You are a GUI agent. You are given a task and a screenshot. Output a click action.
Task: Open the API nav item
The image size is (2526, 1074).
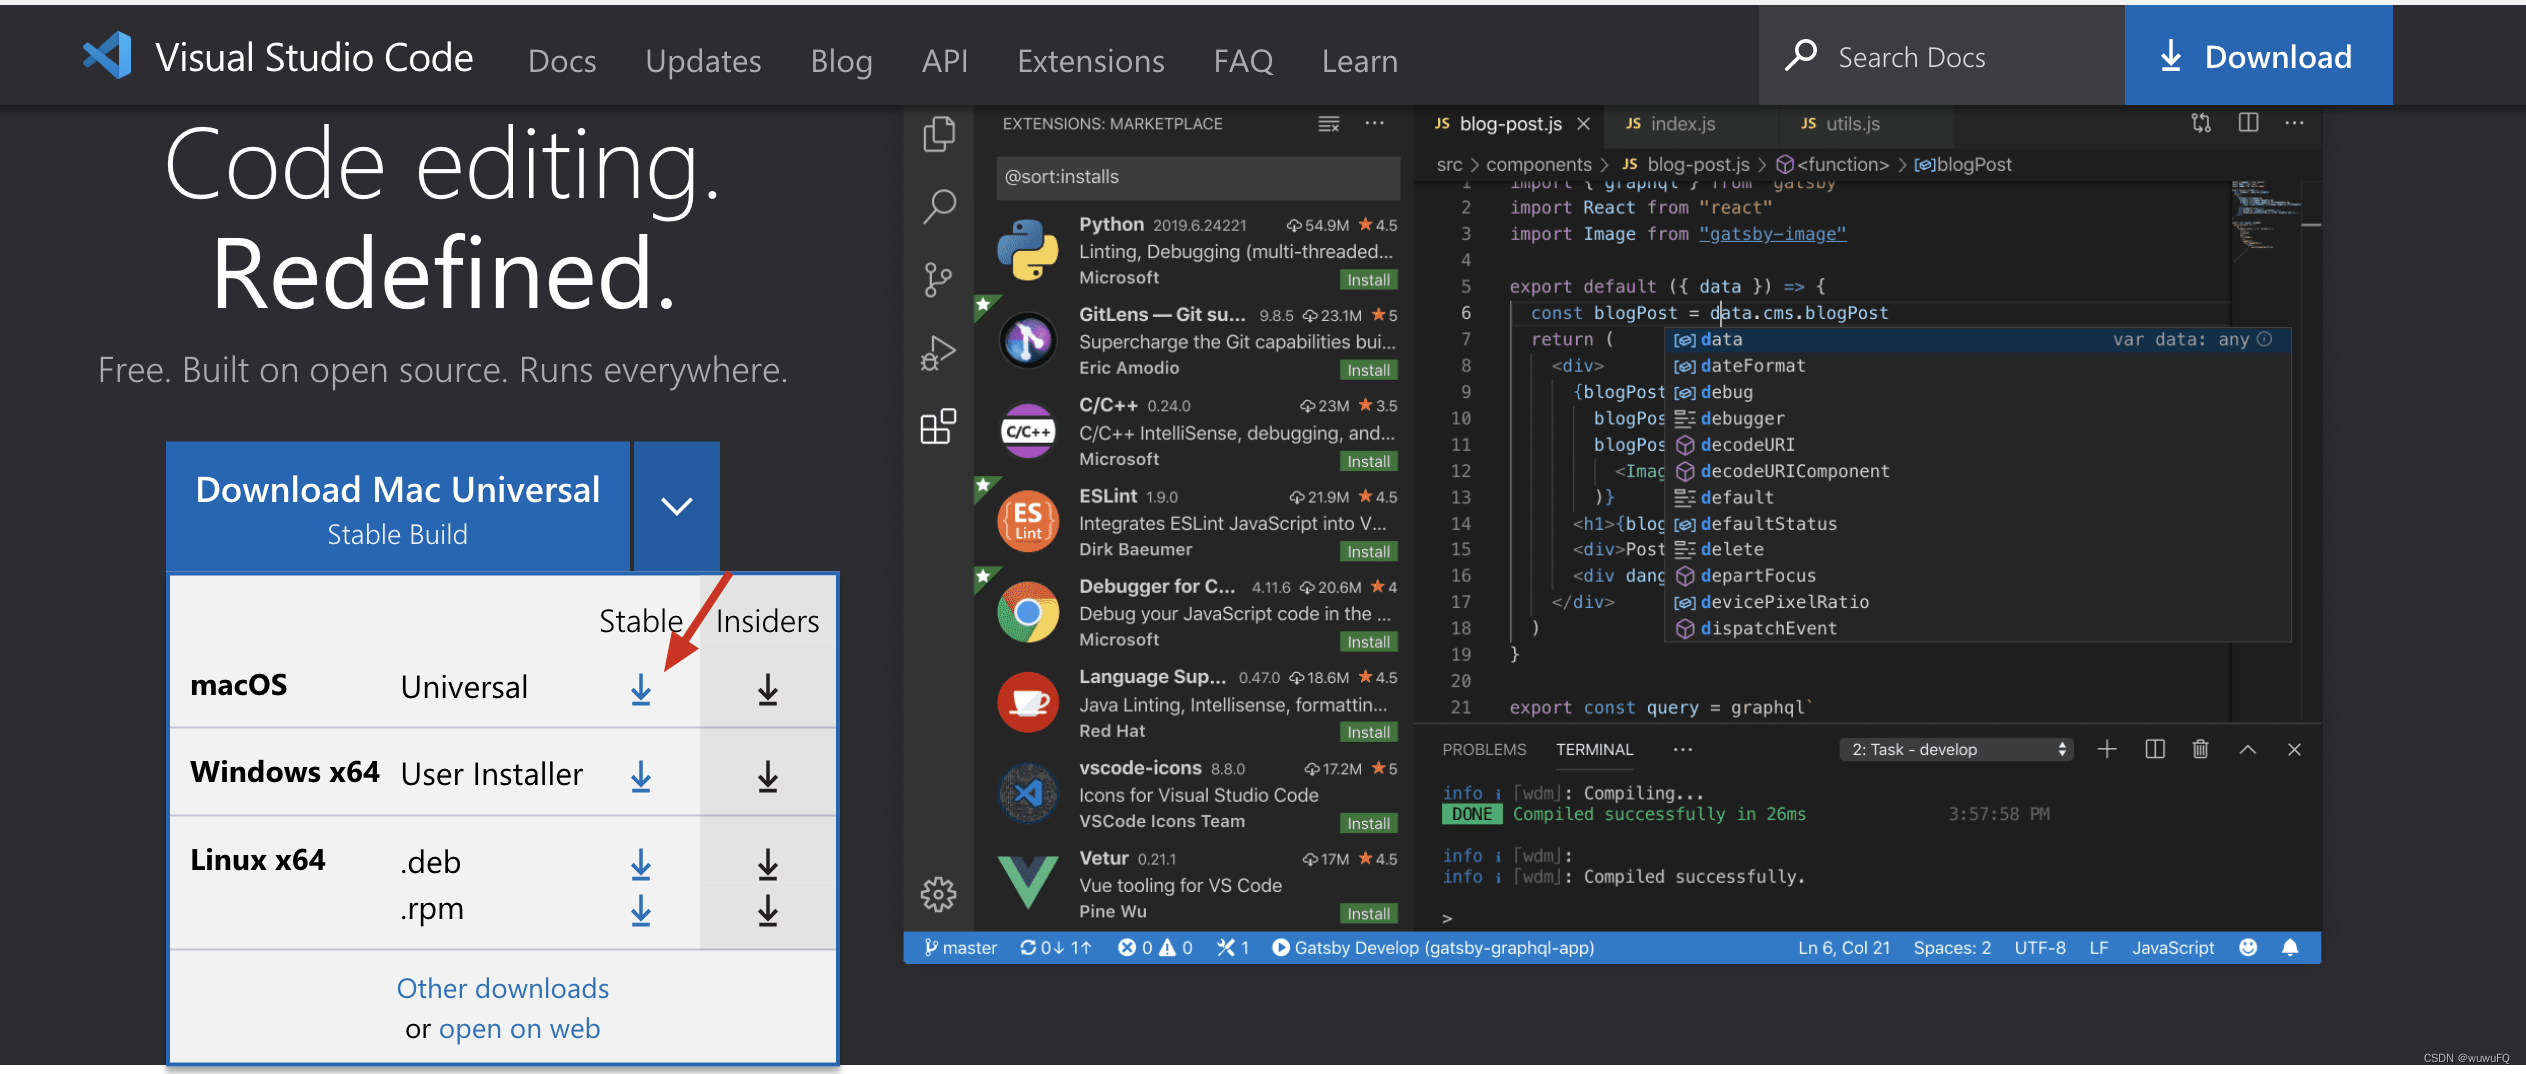[944, 61]
